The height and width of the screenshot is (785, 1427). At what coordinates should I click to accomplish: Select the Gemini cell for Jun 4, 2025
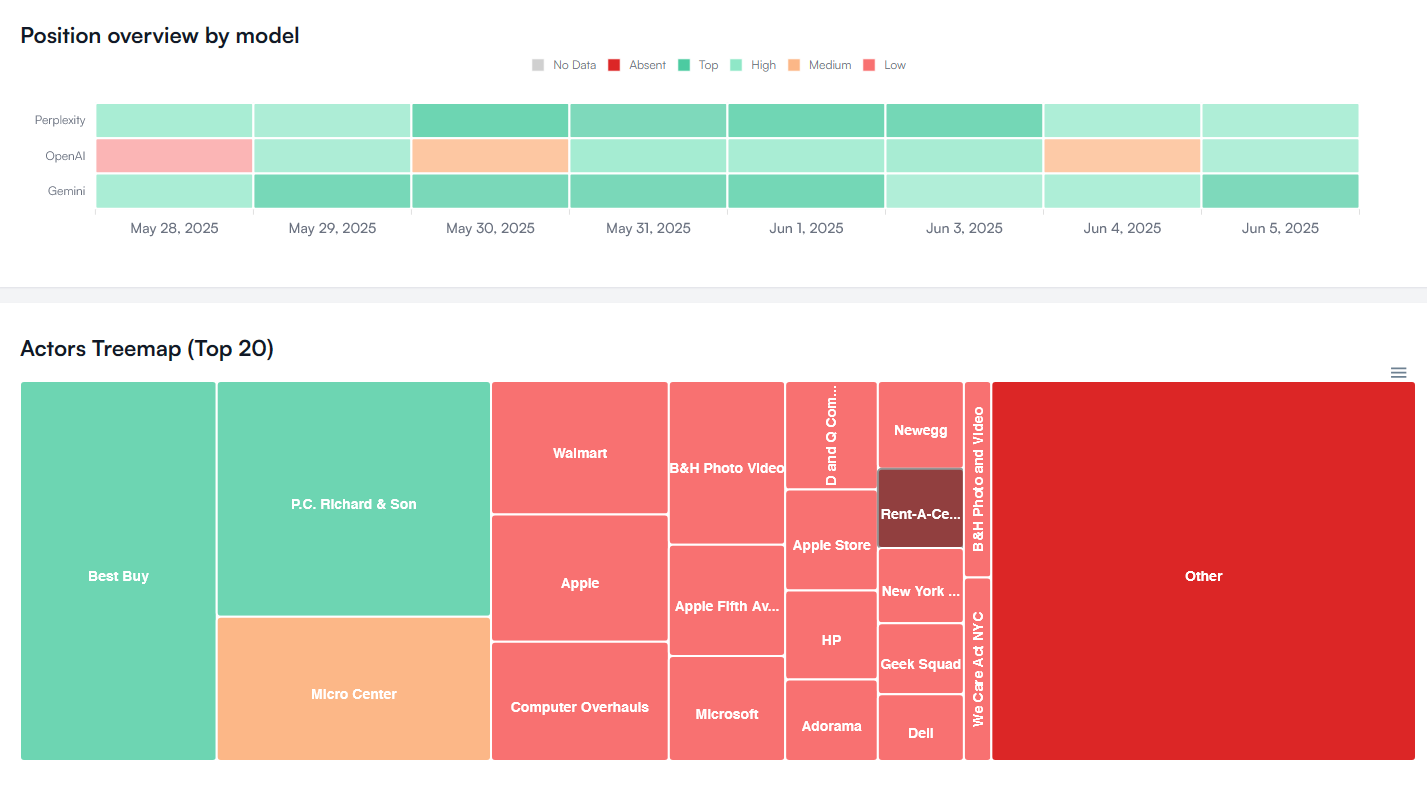click(1122, 191)
